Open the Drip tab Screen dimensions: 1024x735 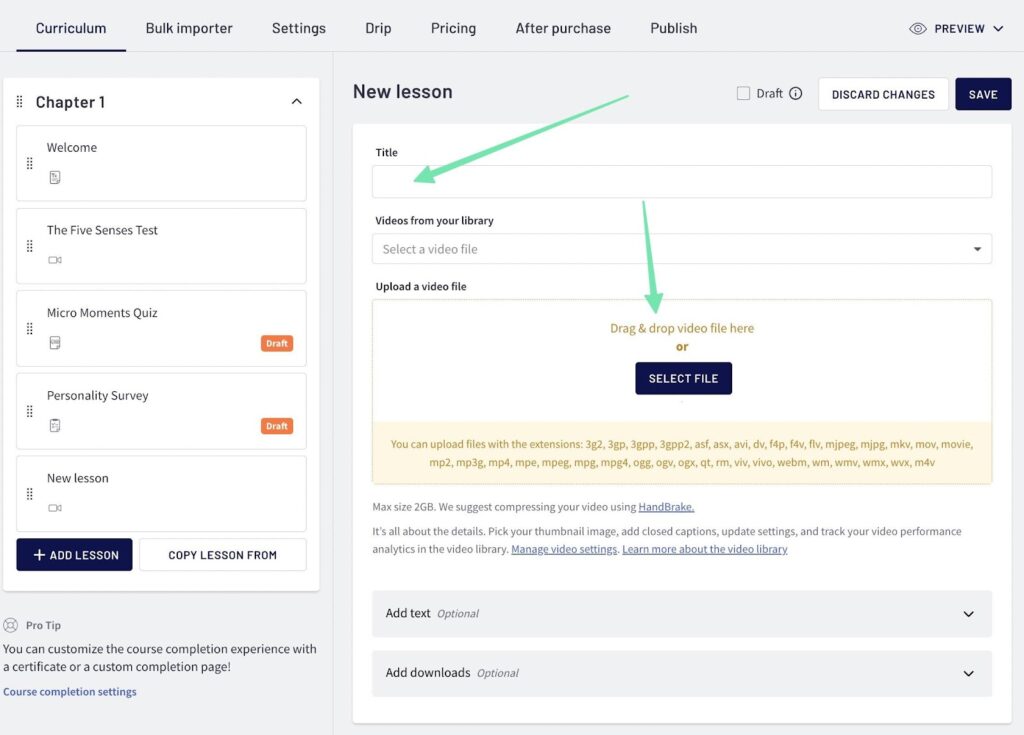click(378, 28)
